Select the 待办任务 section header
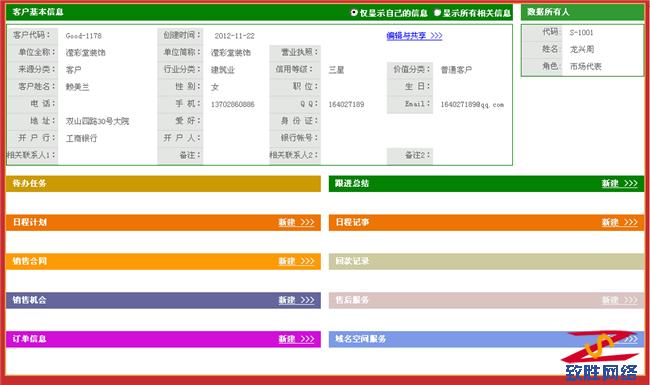 click(x=163, y=184)
